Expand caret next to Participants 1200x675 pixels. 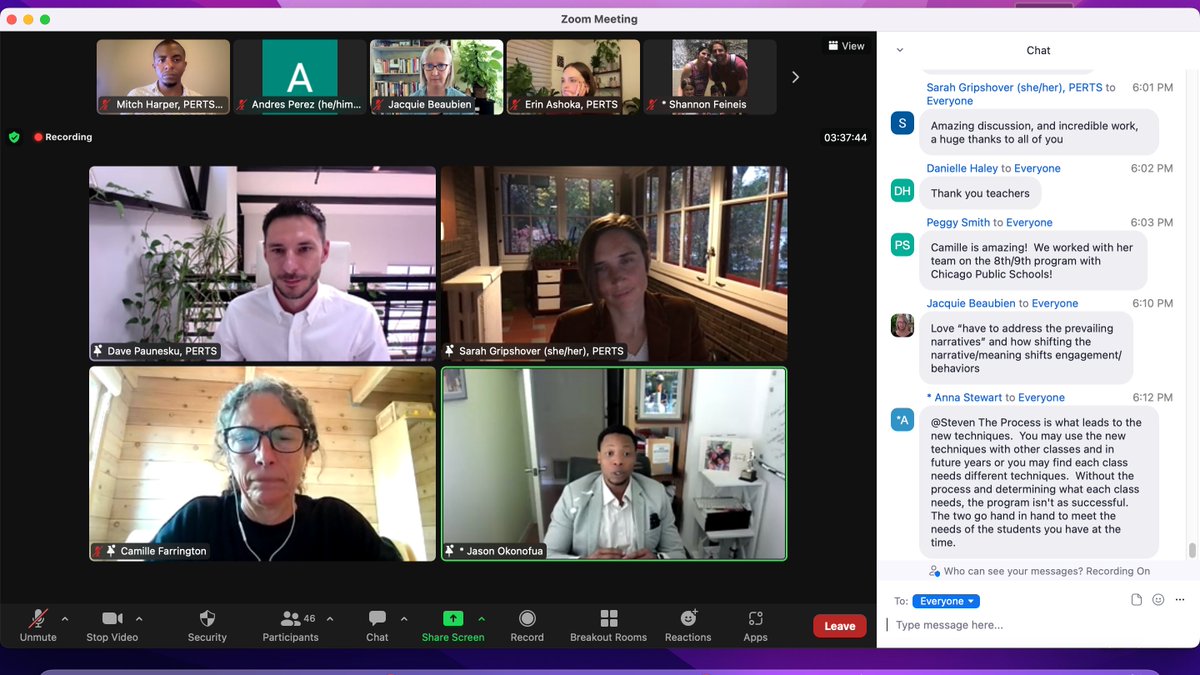330,619
